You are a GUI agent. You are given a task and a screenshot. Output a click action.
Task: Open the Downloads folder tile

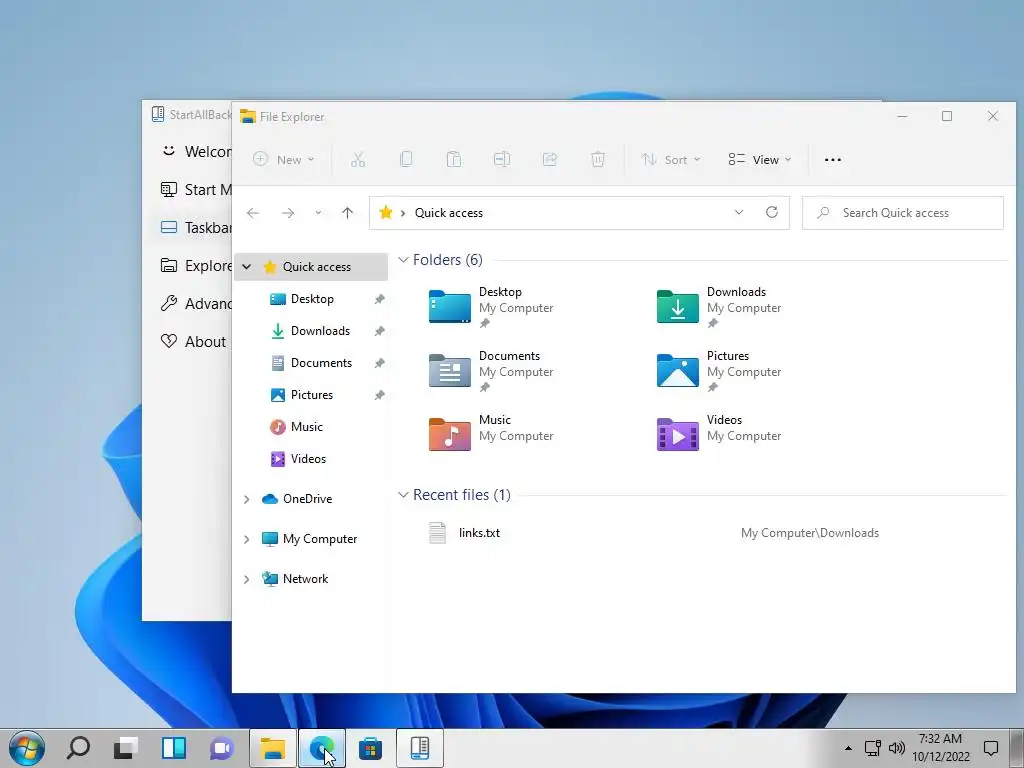click(x=719, y=307)
